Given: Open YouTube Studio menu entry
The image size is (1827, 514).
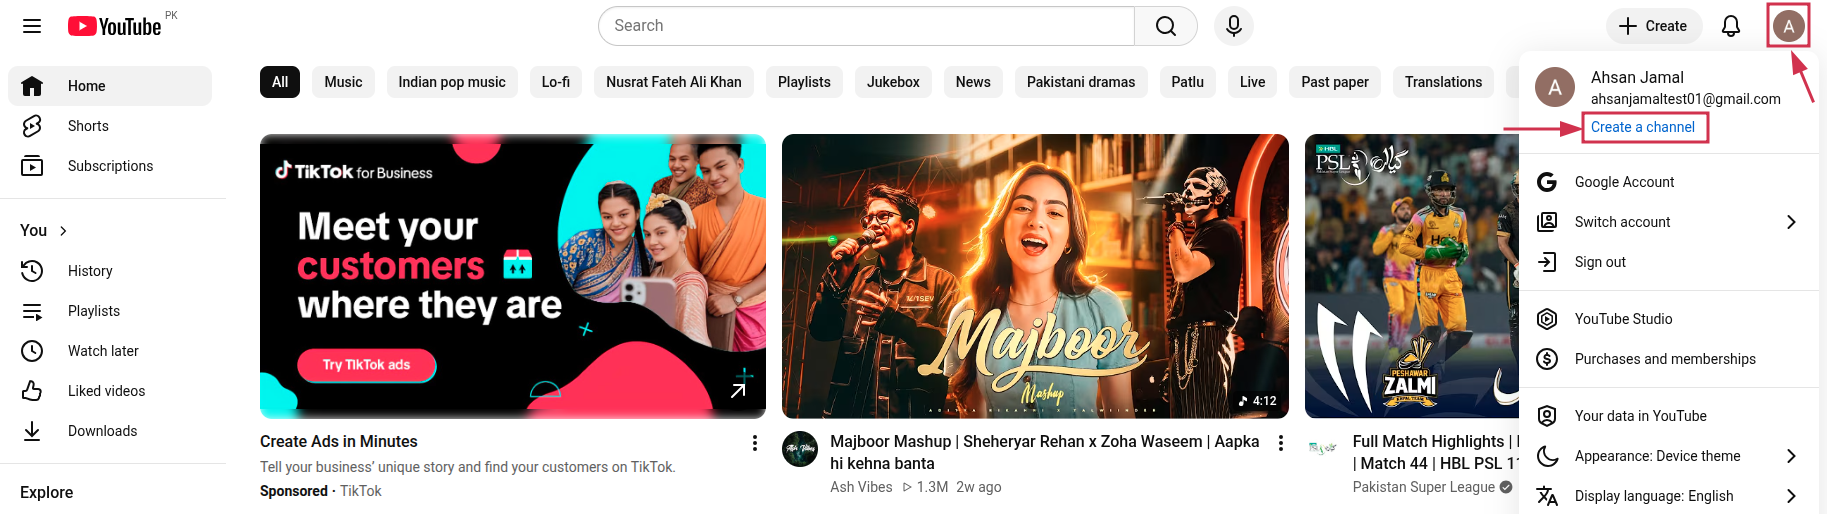Looking at the screenshot, I should [x=1669, y=319].
